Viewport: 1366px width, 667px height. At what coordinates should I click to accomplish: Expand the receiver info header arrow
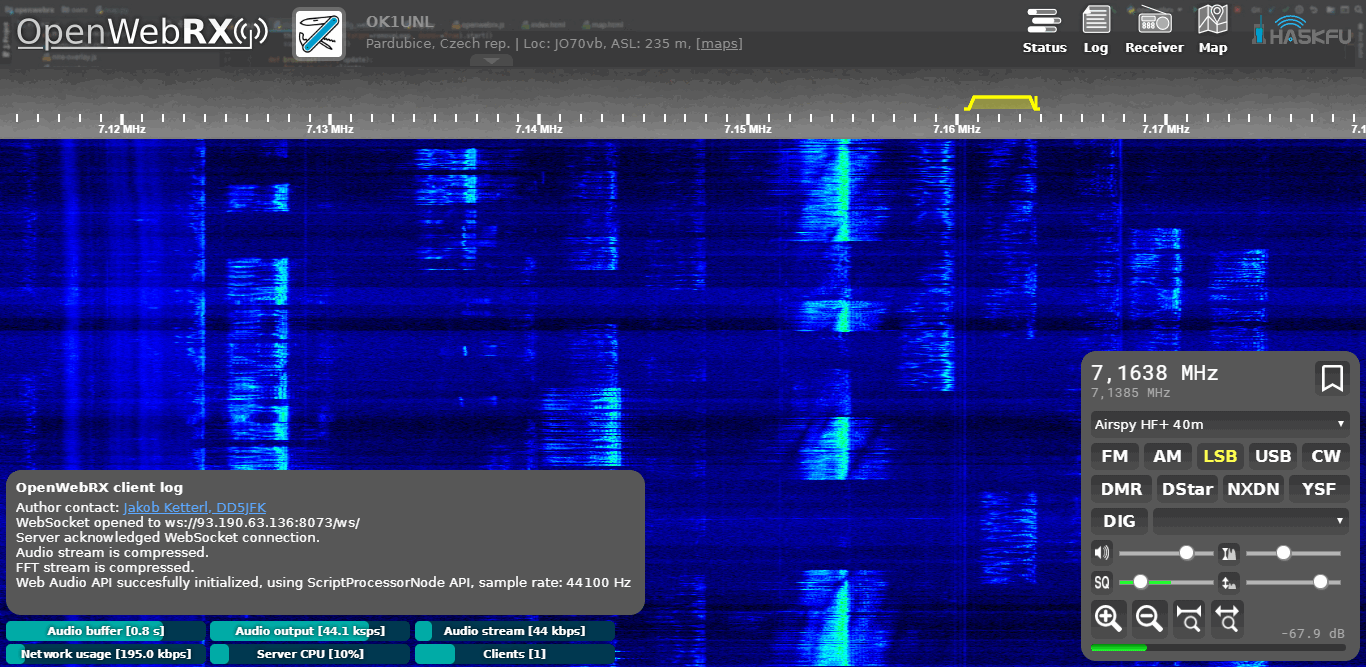491,60
